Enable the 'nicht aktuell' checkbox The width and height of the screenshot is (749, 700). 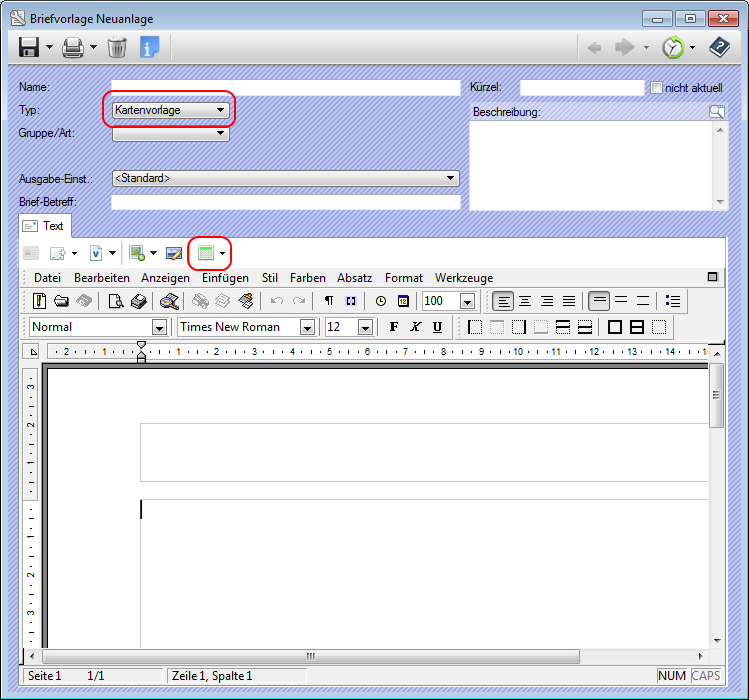[x=657, y=88]
